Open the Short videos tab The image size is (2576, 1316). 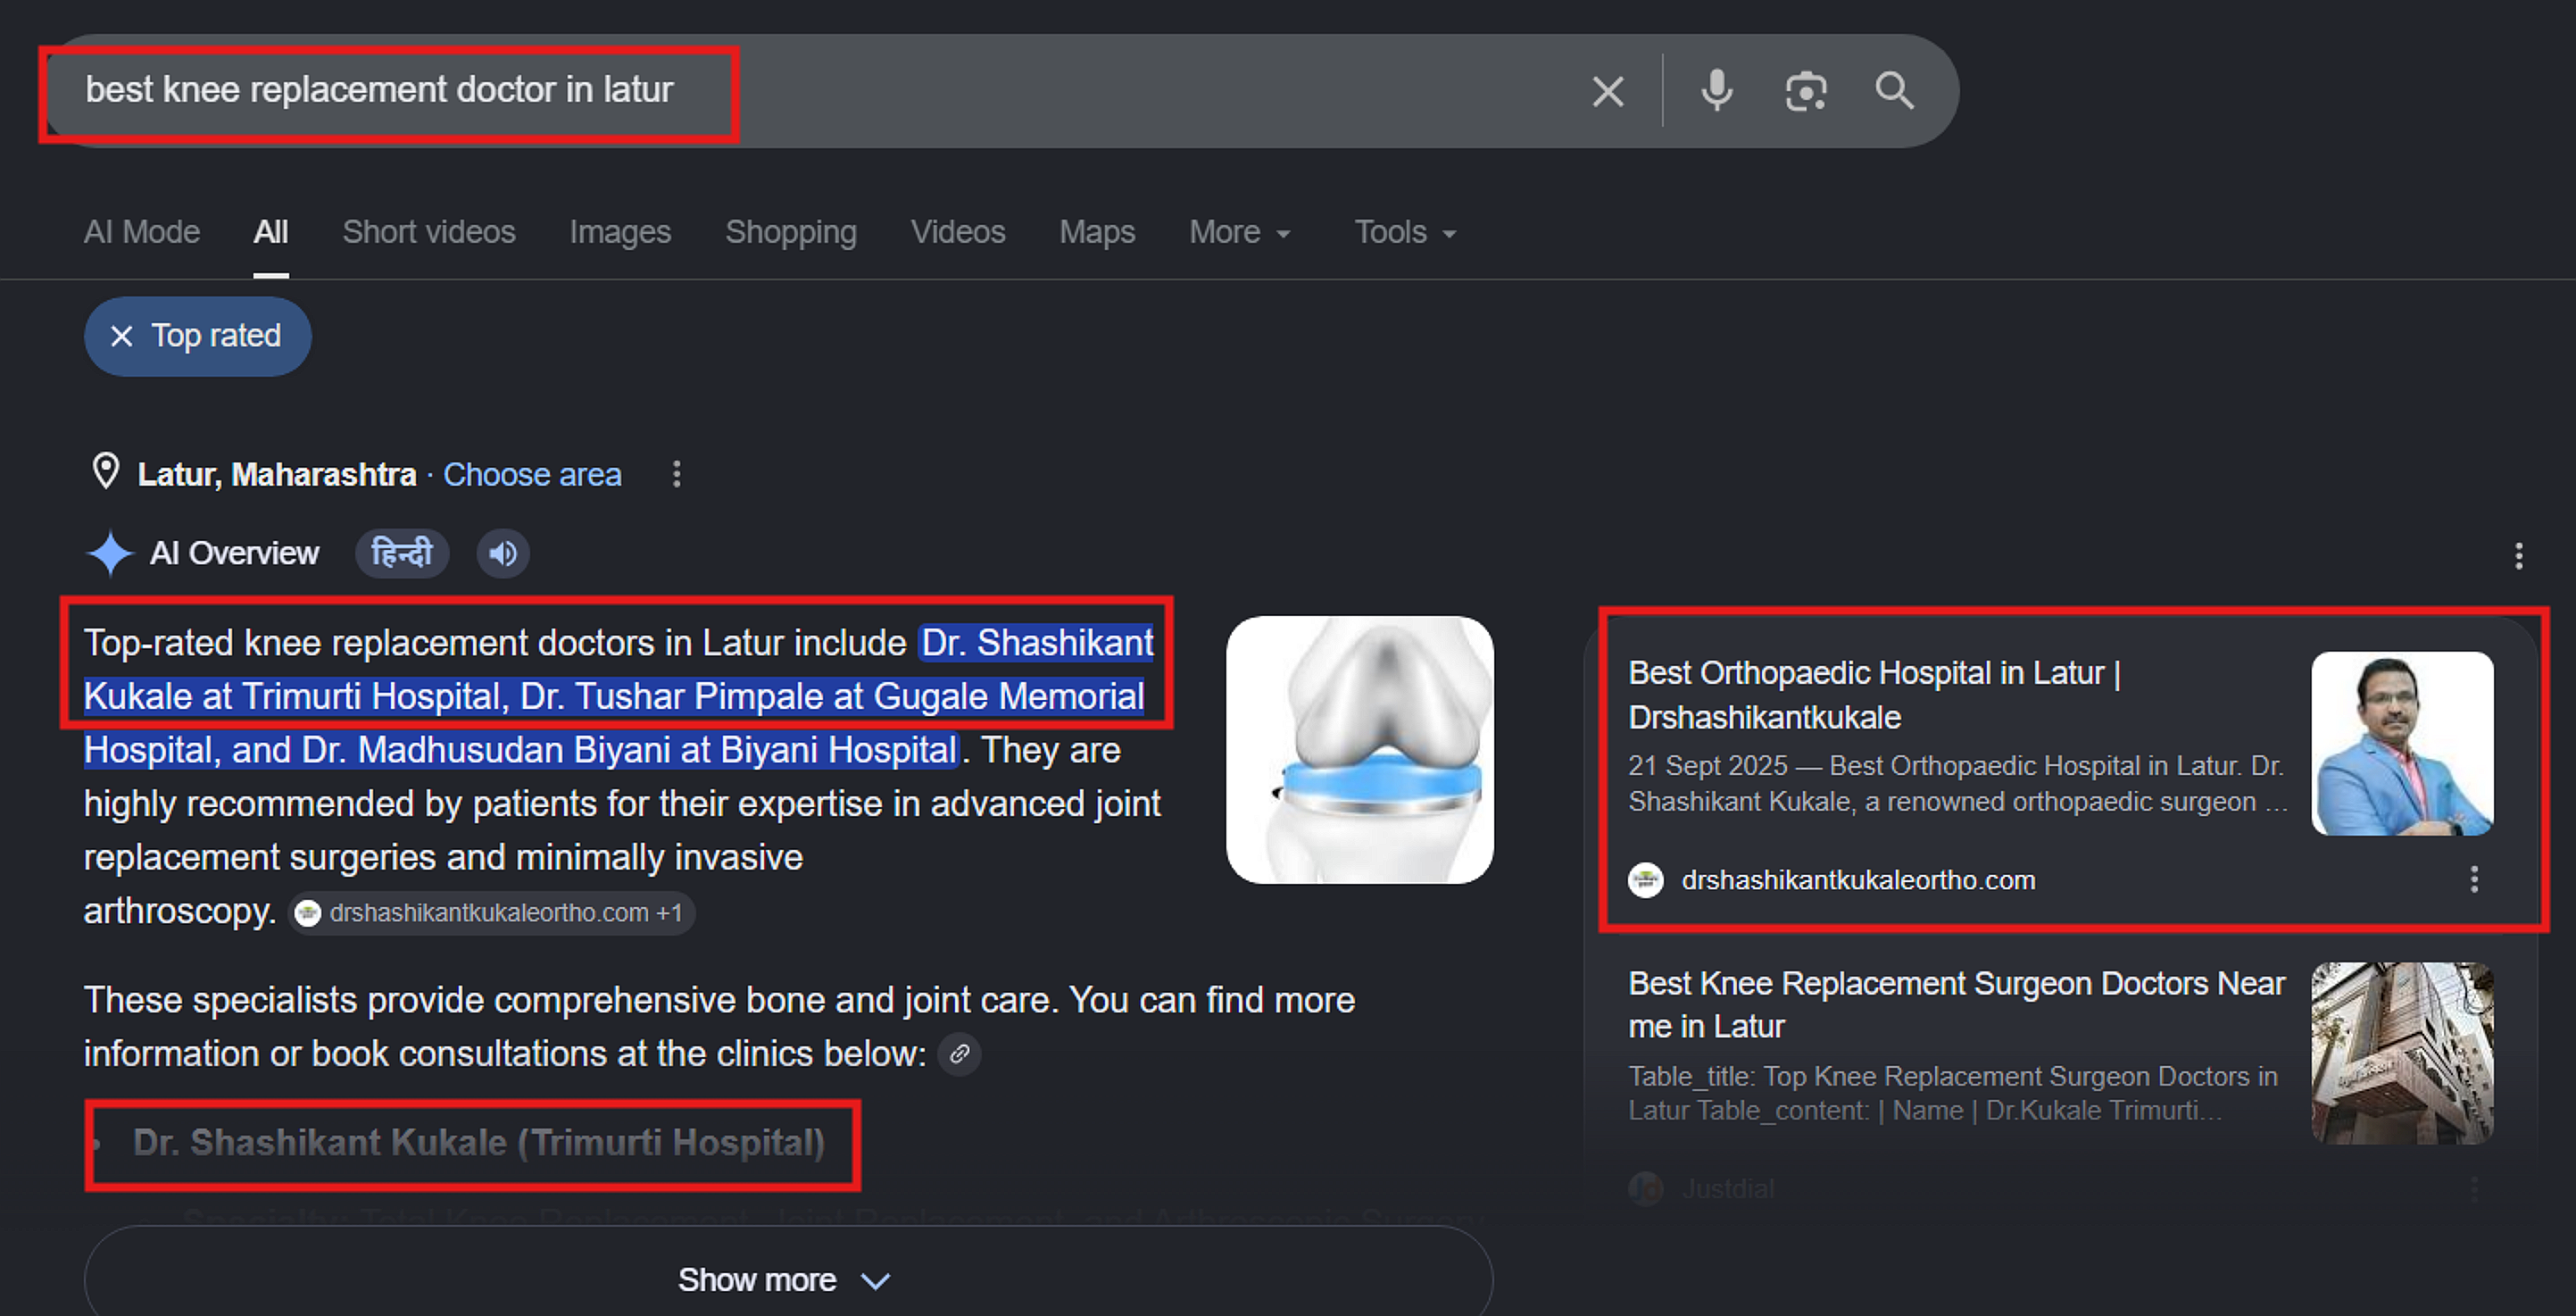coord(429,232)
